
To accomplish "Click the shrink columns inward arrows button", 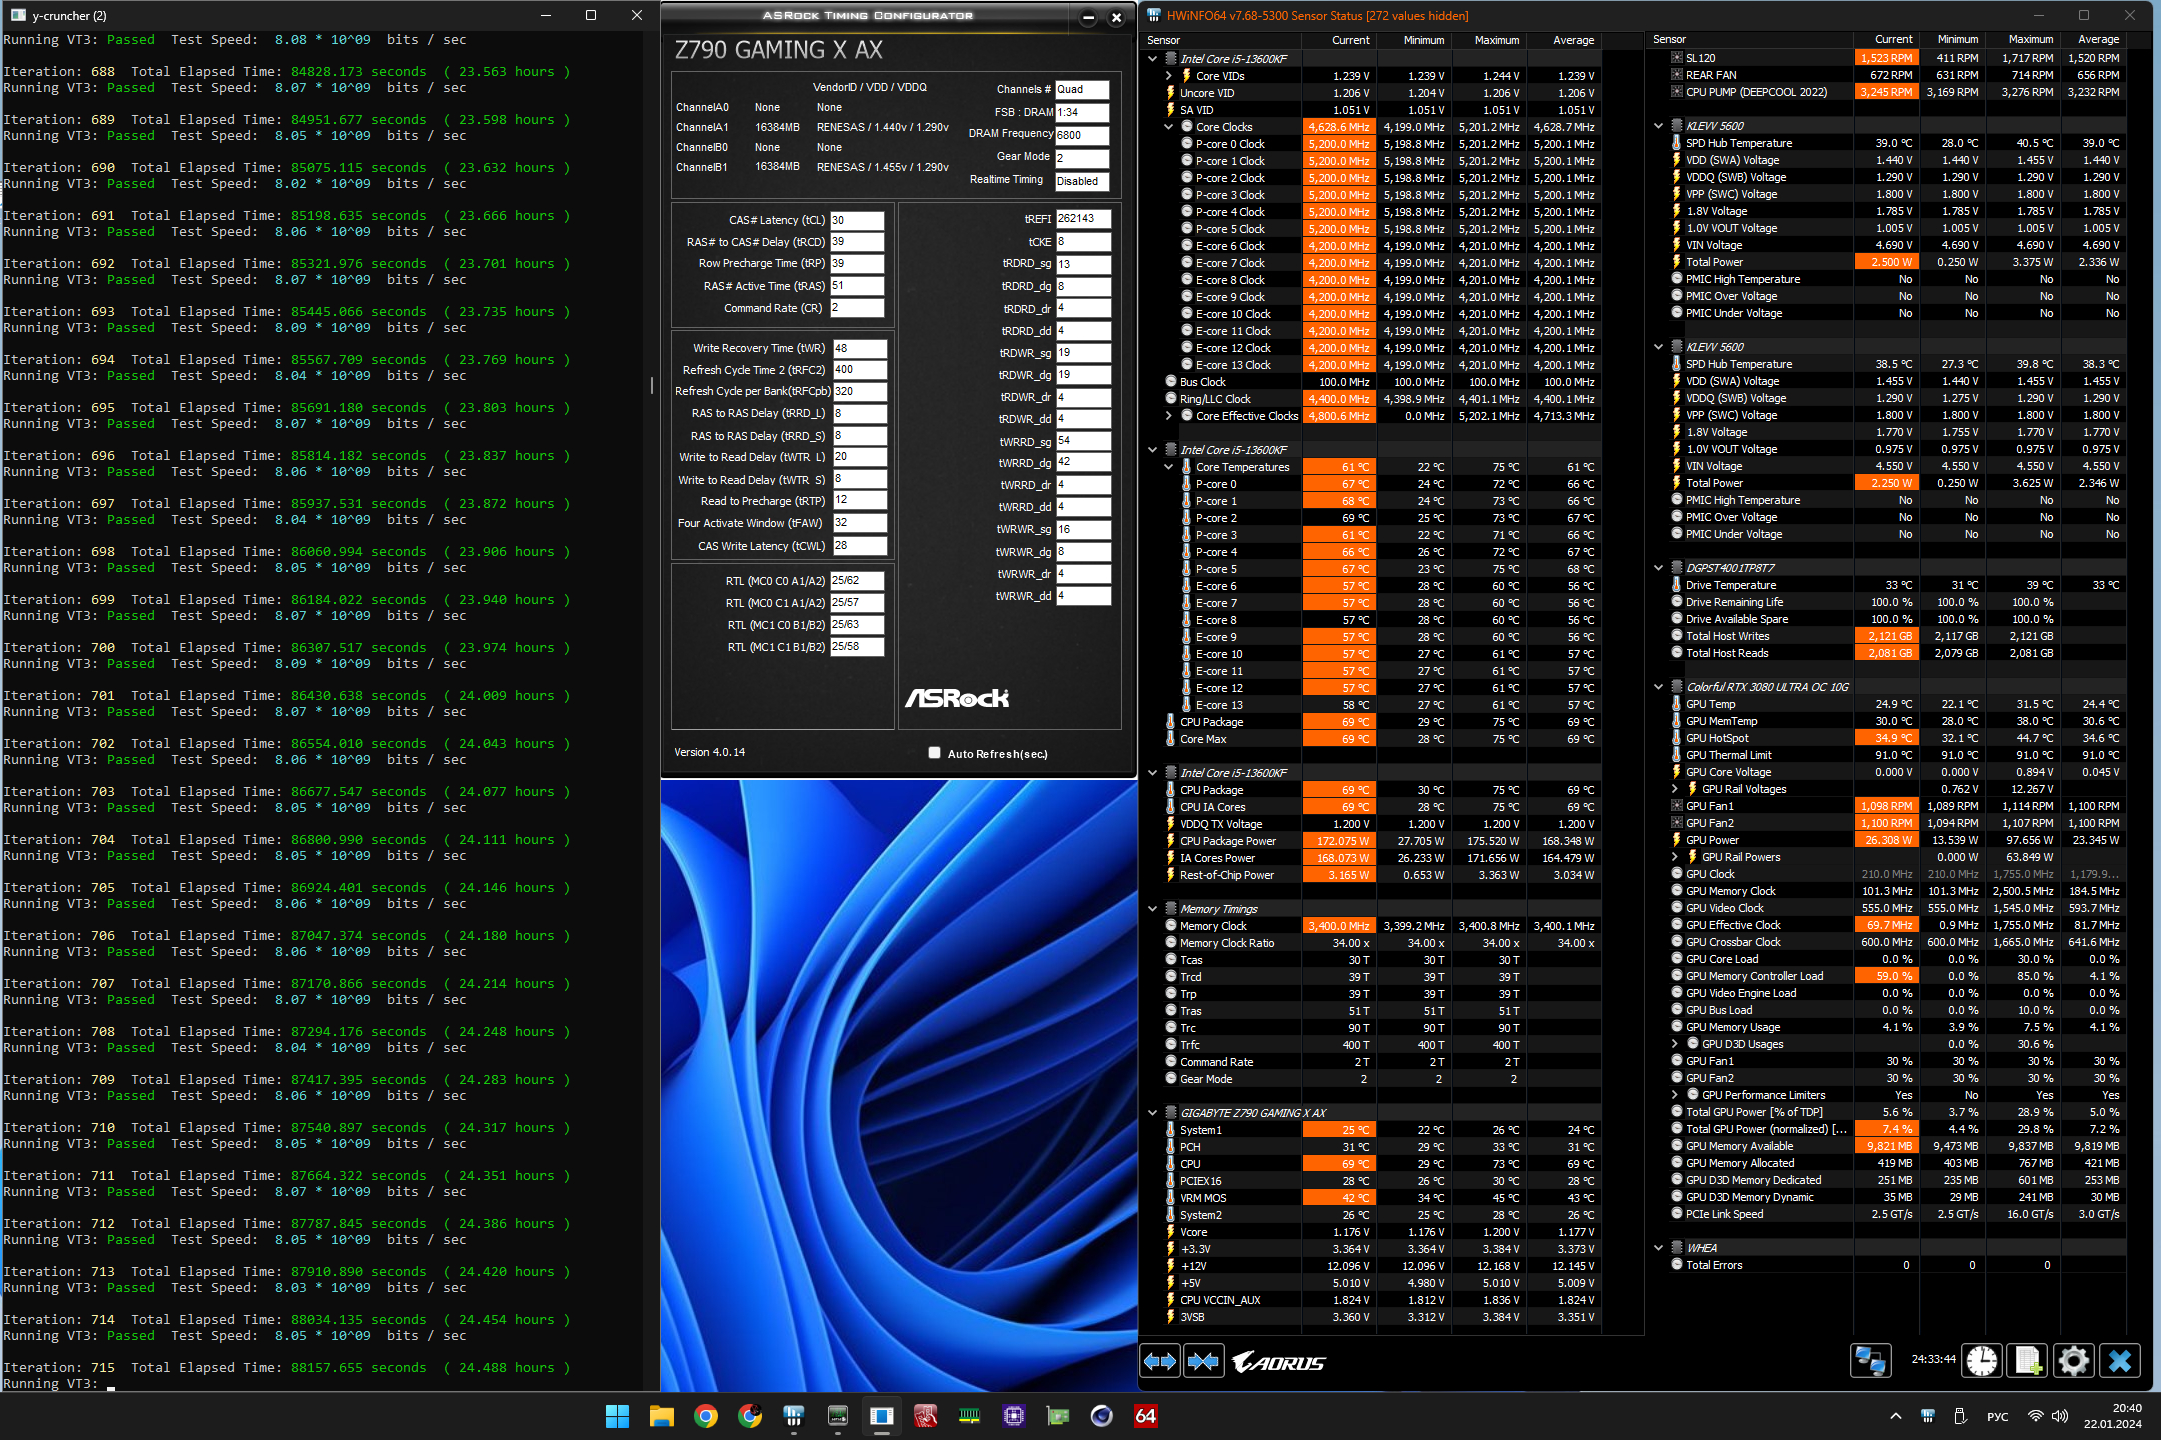I will pyautogui.click(x=1203, y=1361).
